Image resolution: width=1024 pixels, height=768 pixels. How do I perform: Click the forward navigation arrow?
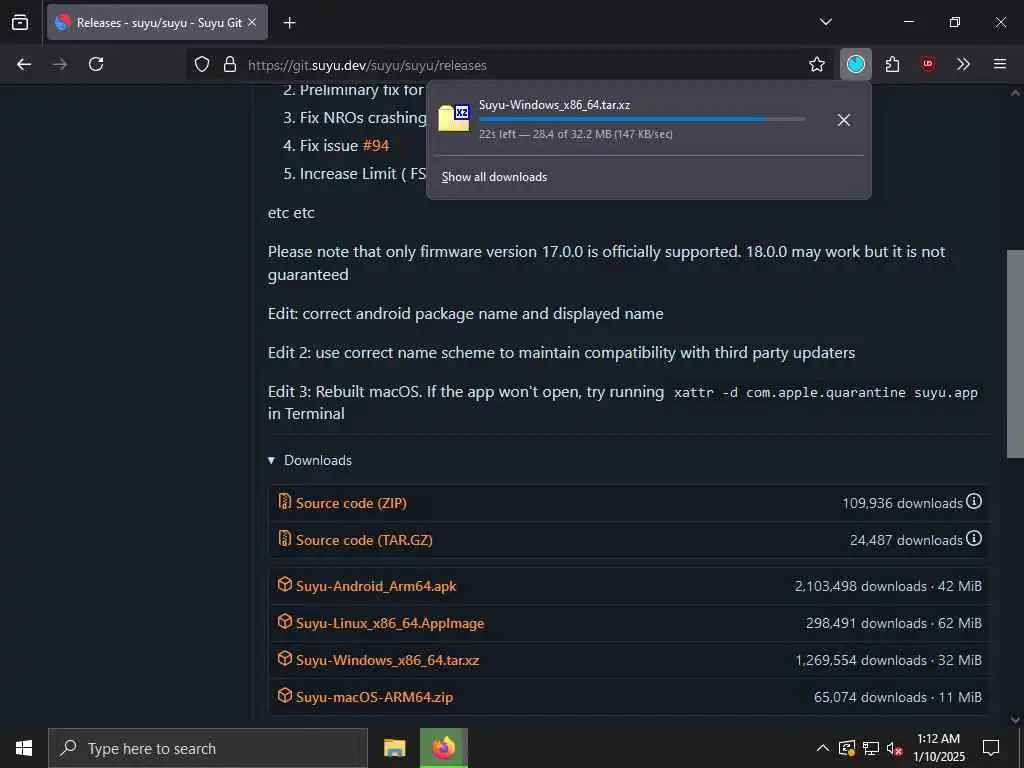(x=60, y=64)
